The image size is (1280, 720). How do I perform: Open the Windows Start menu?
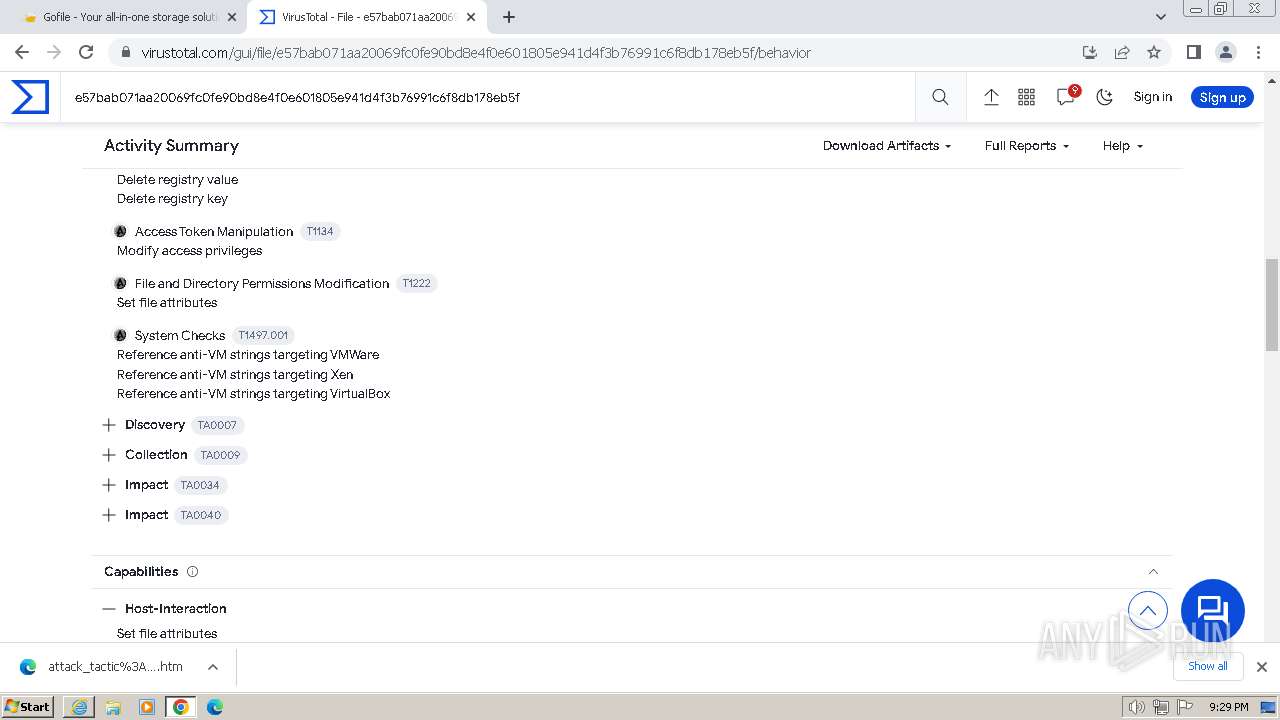tap(28, 707)
